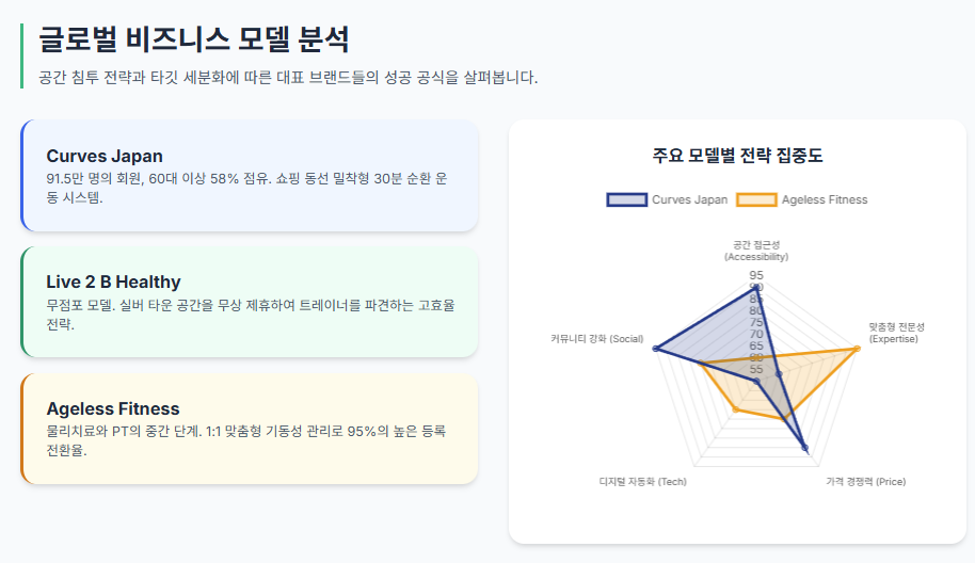This screenshot has width=975, height=563.
Task: Click Ageless Fitness data point near Tech axis
Action: click(736, 409)
